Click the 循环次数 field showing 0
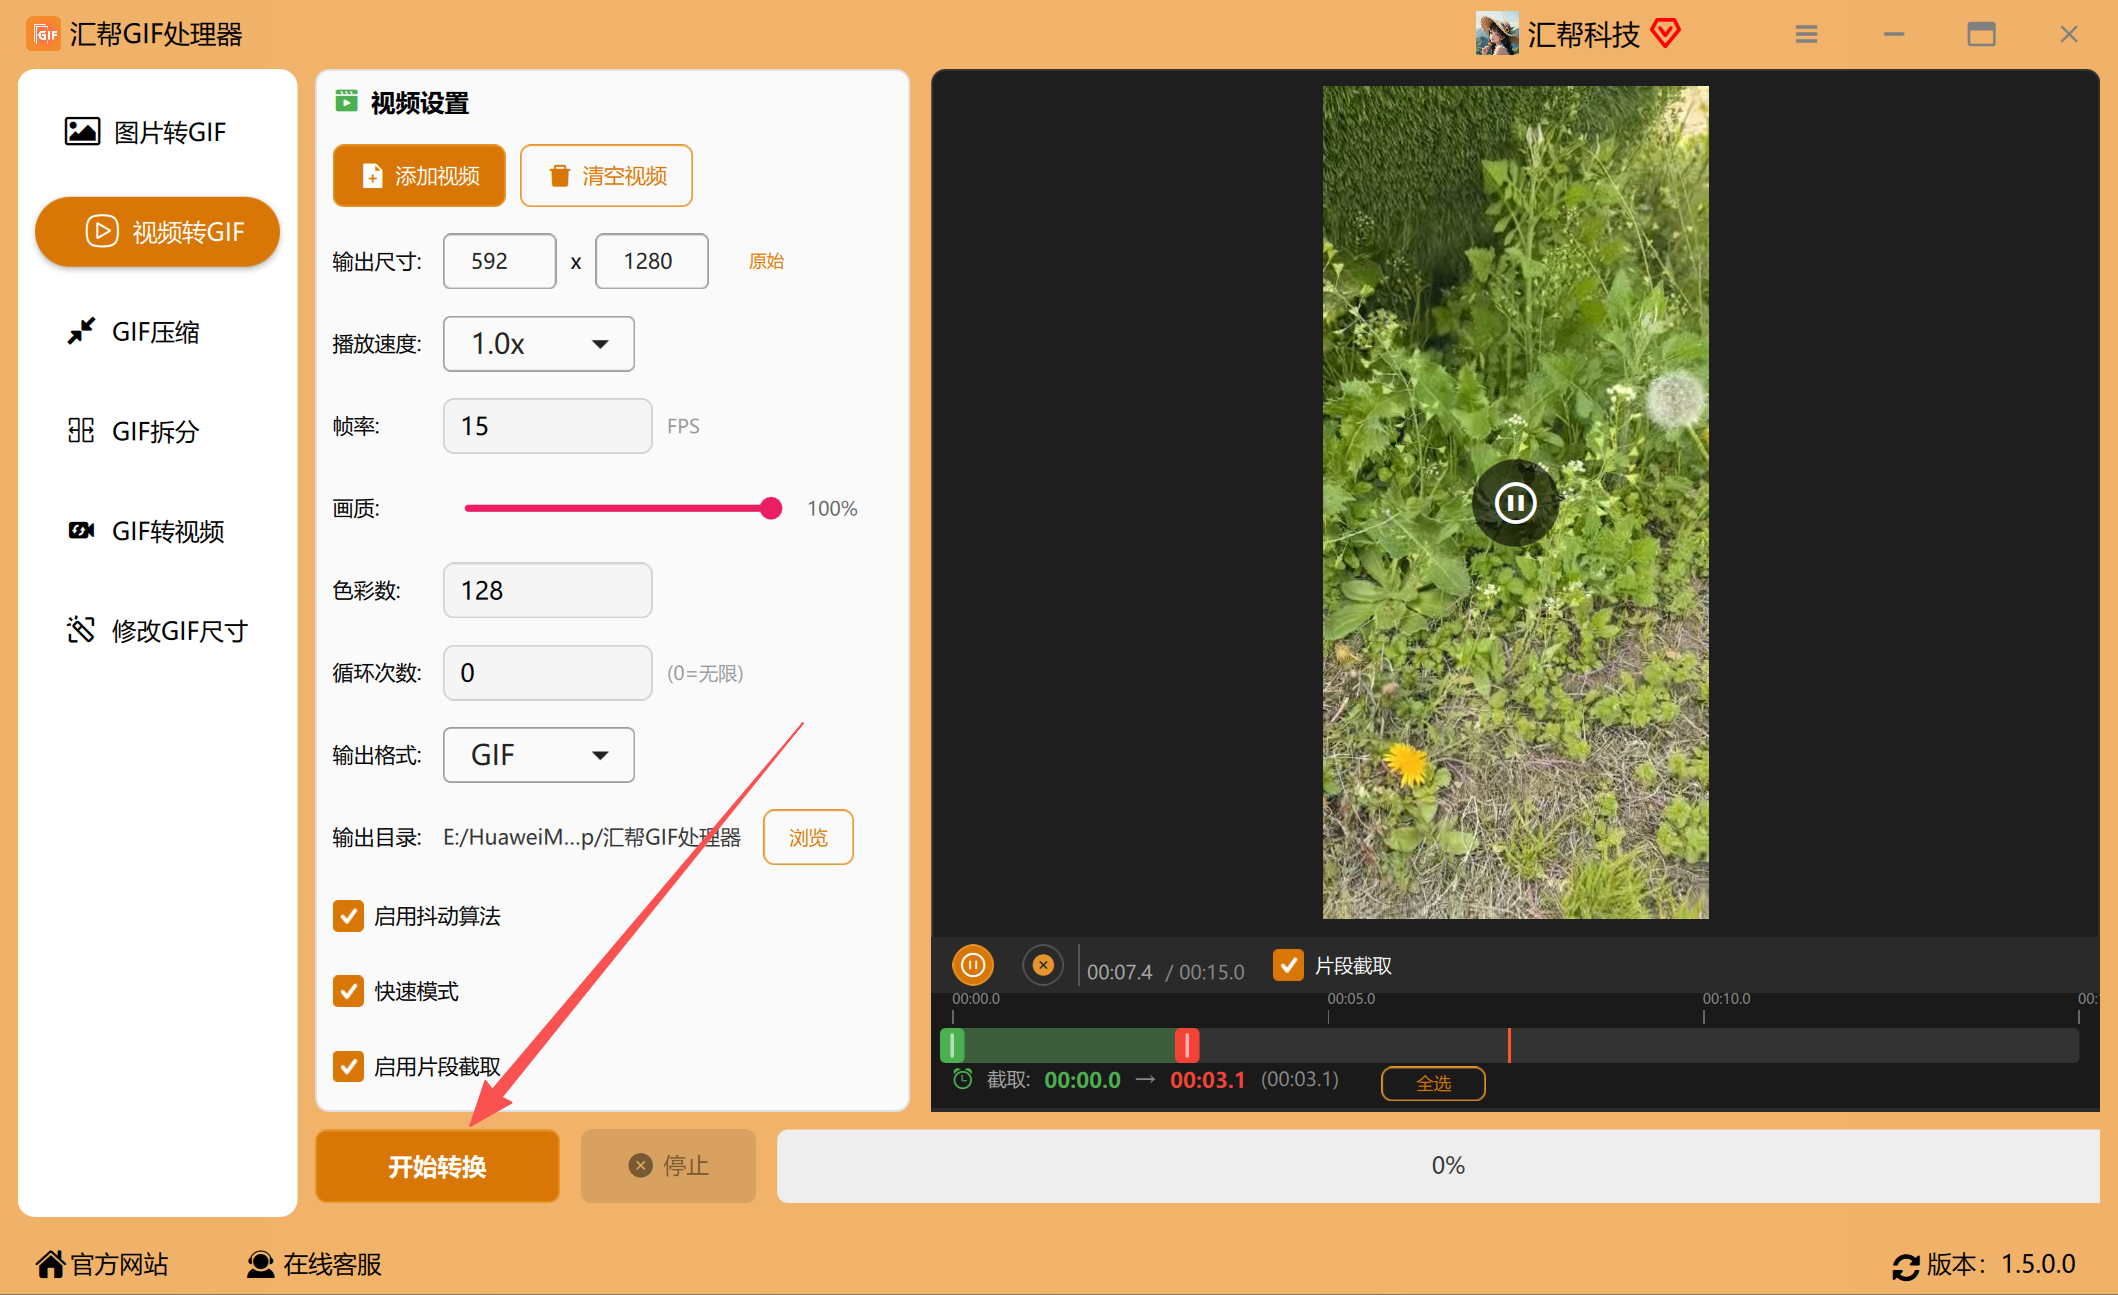Screen dimensions: 2118x1295 (x=547, y=673)
